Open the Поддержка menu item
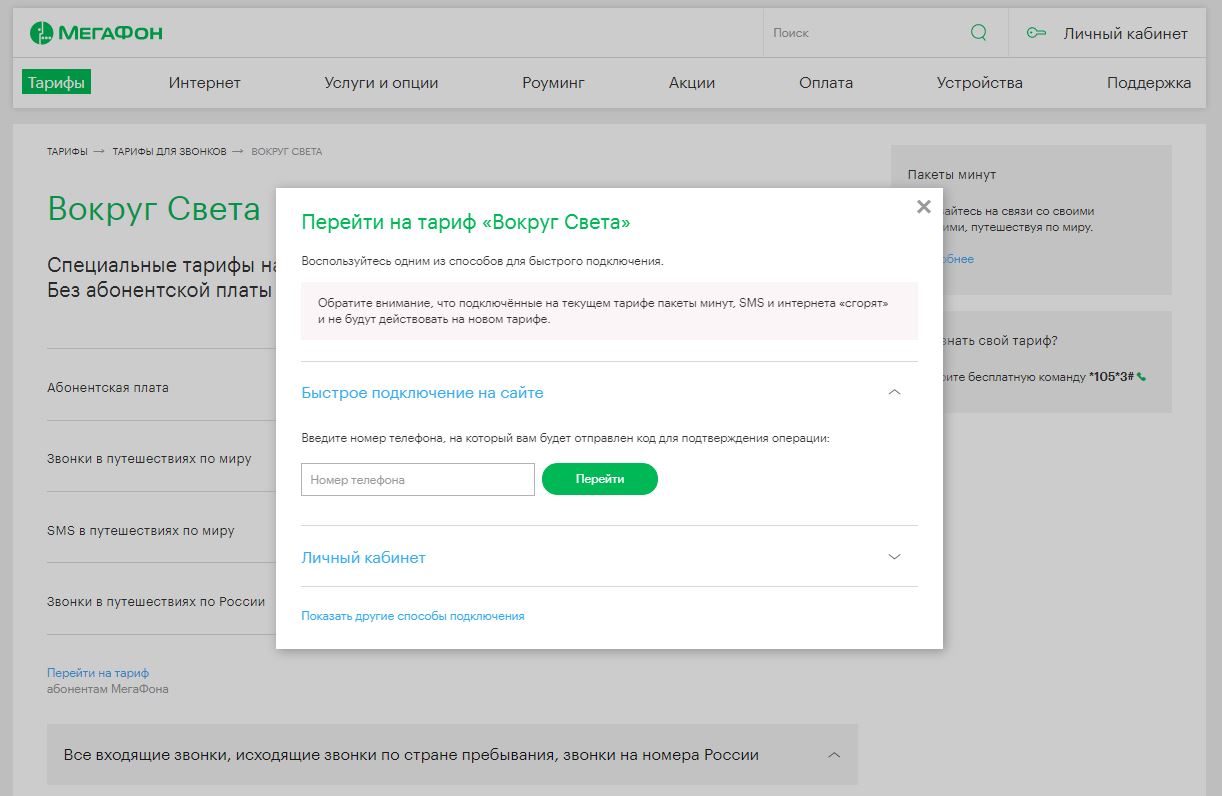The height and width of the screenshot is (796, 1222). (x=1148, y=83)
